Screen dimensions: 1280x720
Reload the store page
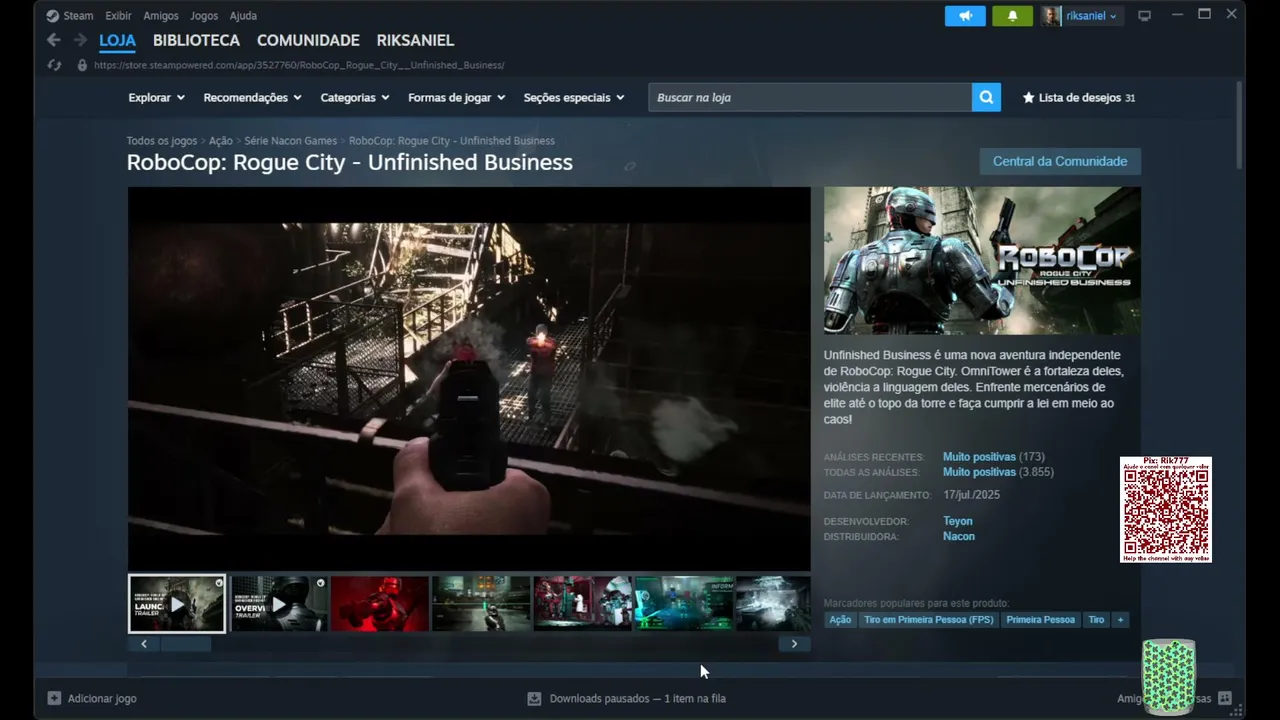point(55,65)
